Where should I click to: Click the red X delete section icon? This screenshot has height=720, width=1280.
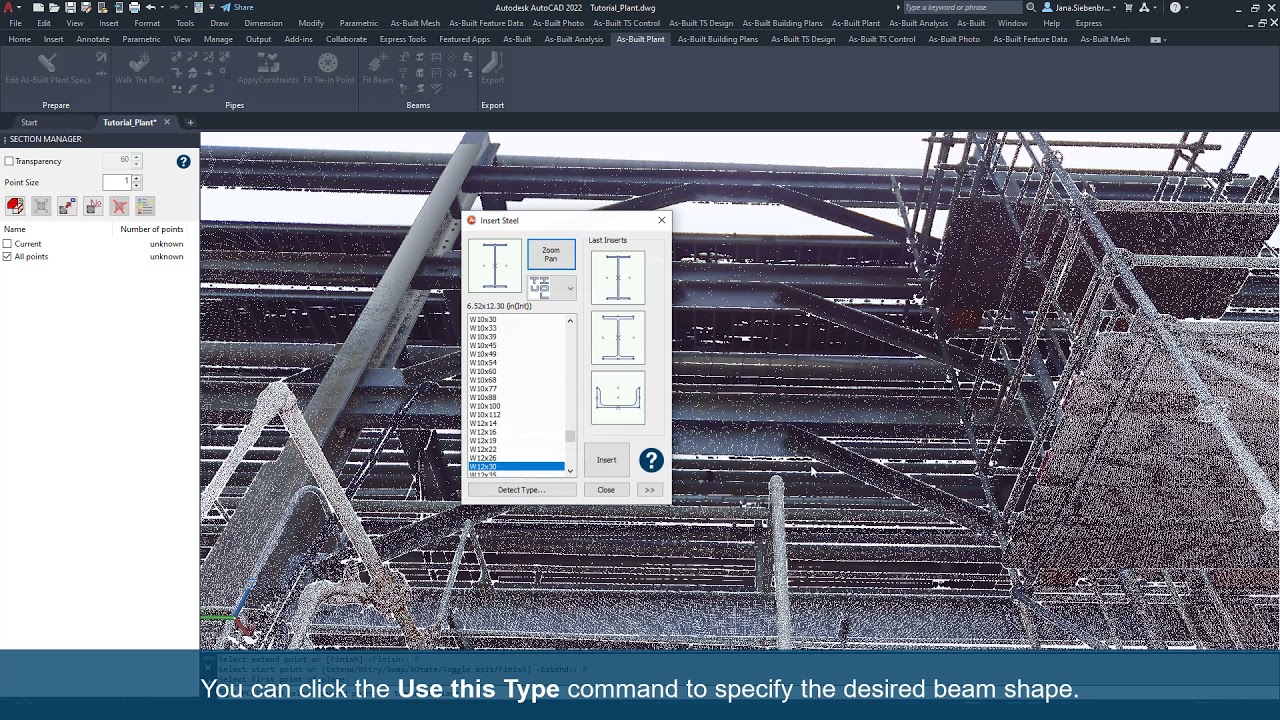coord(119,206)
